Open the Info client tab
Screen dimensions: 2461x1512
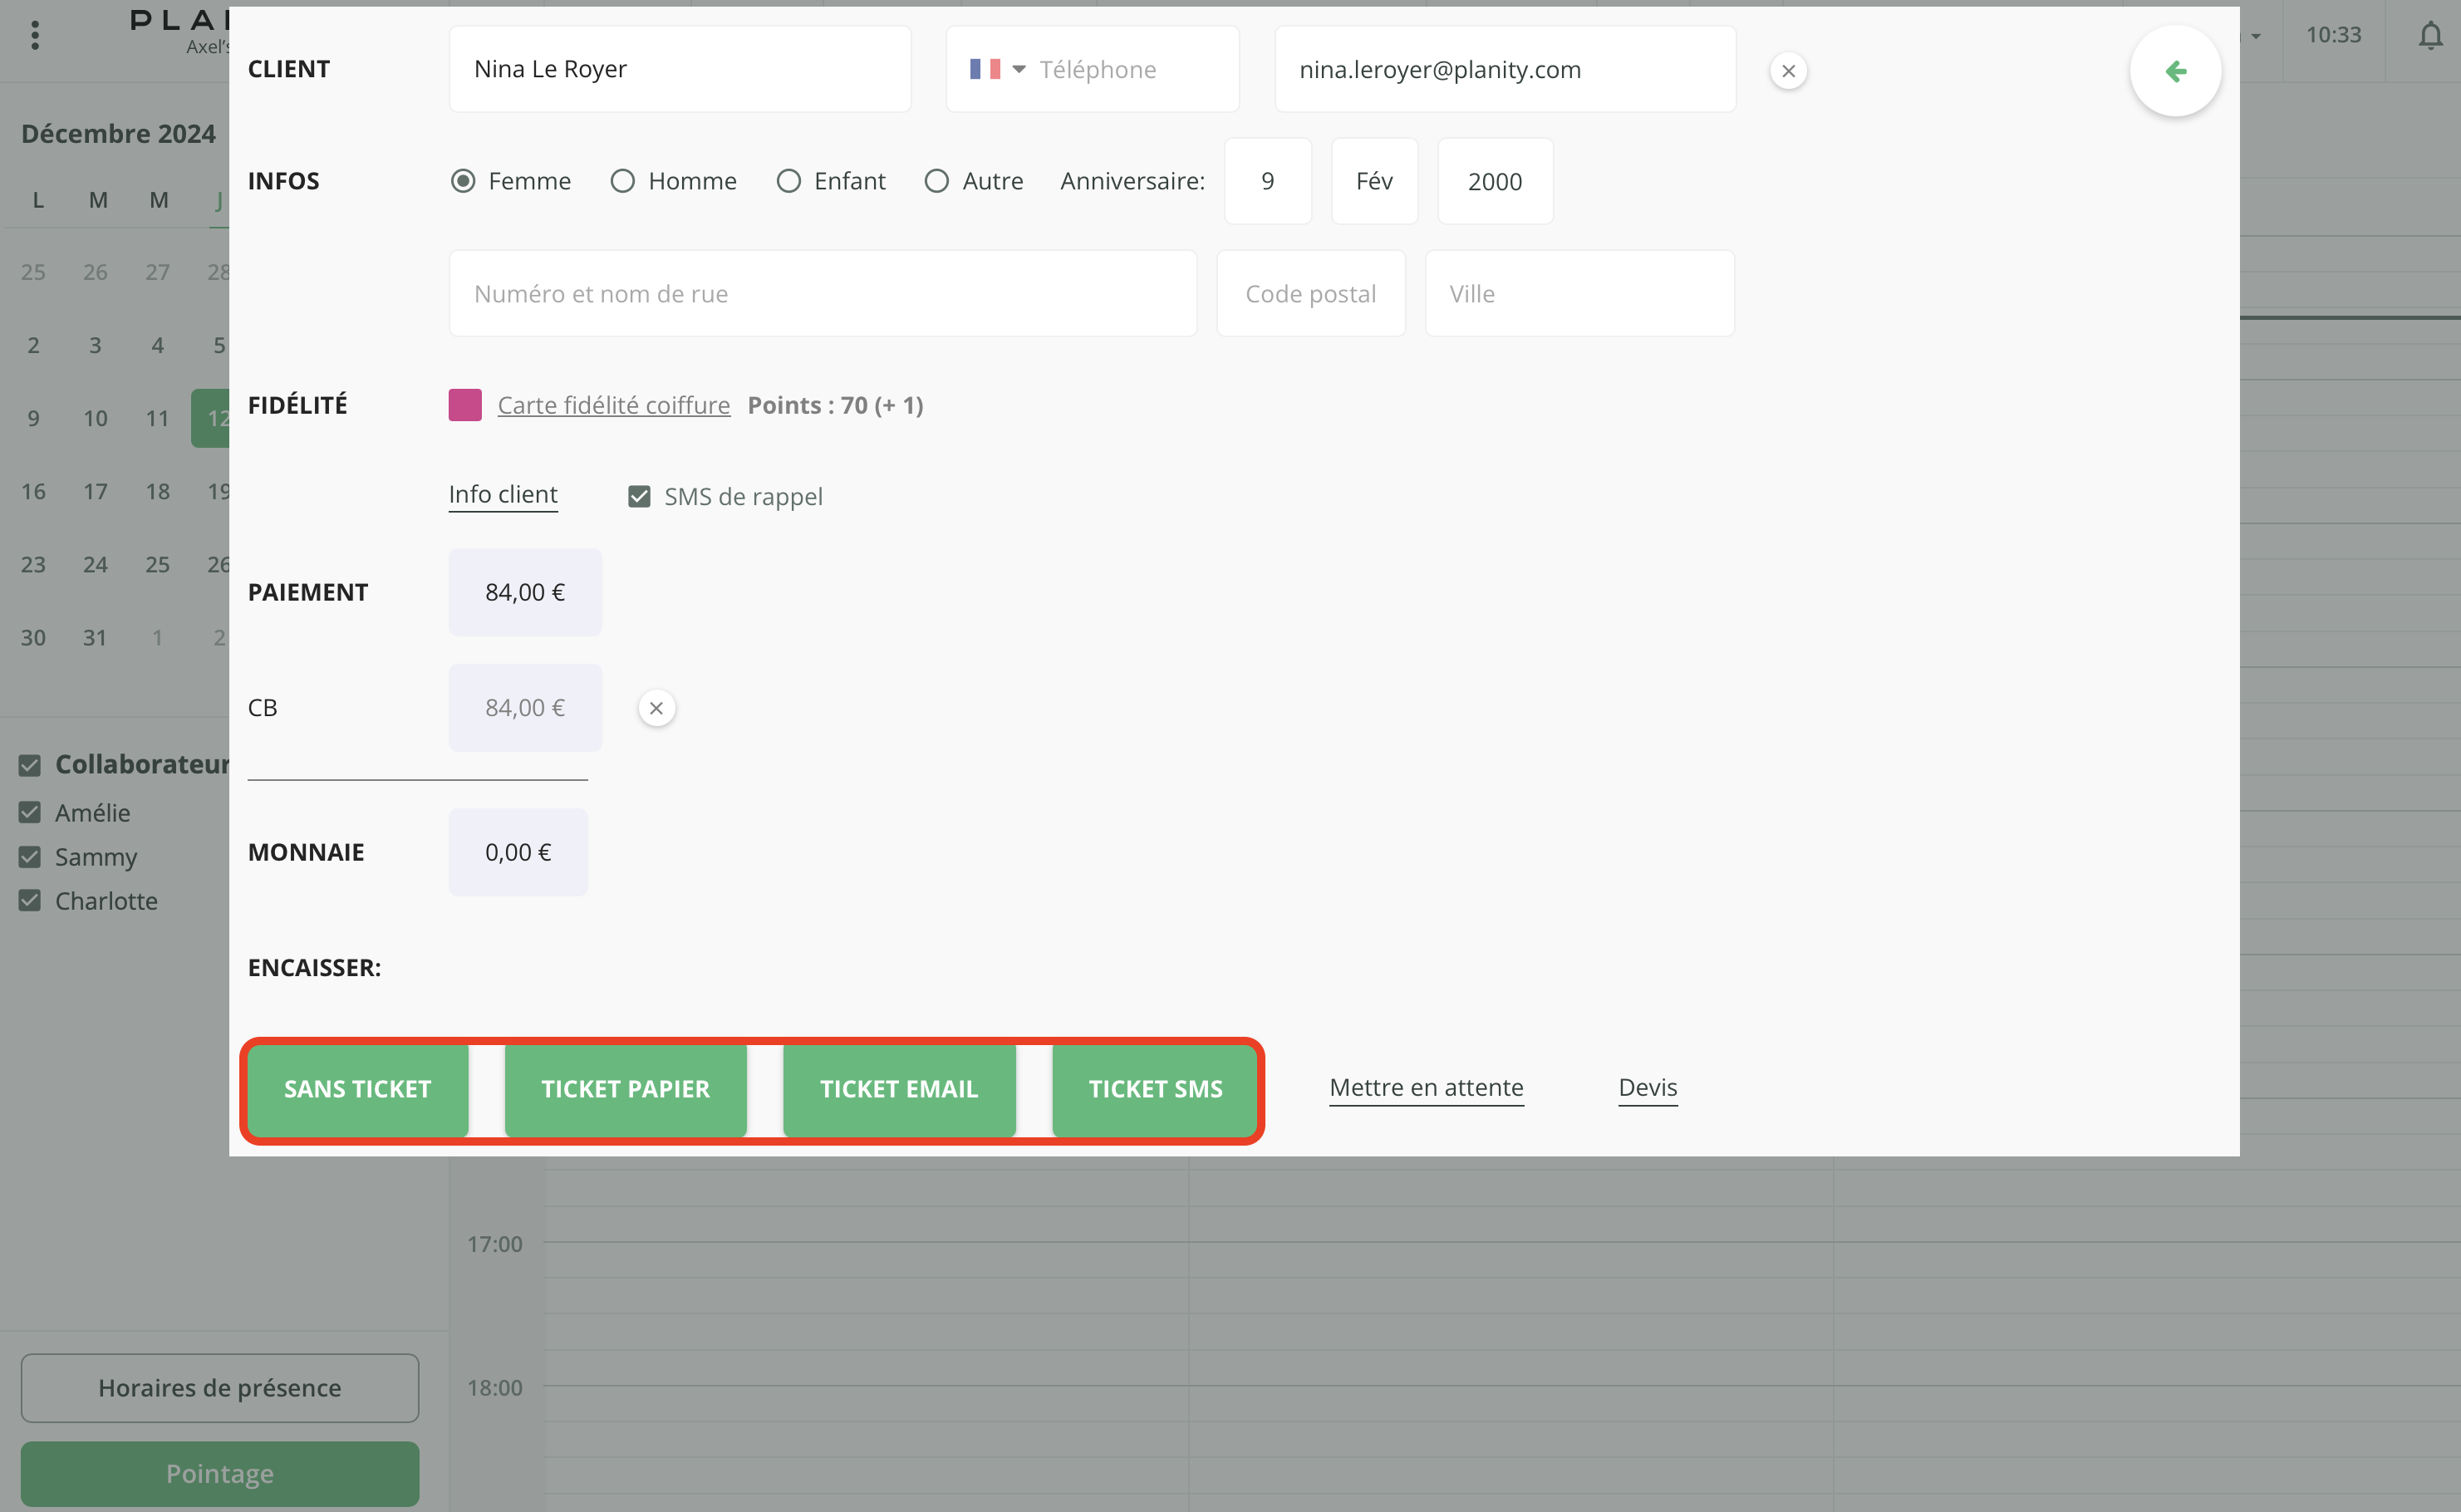coord(503,494)
